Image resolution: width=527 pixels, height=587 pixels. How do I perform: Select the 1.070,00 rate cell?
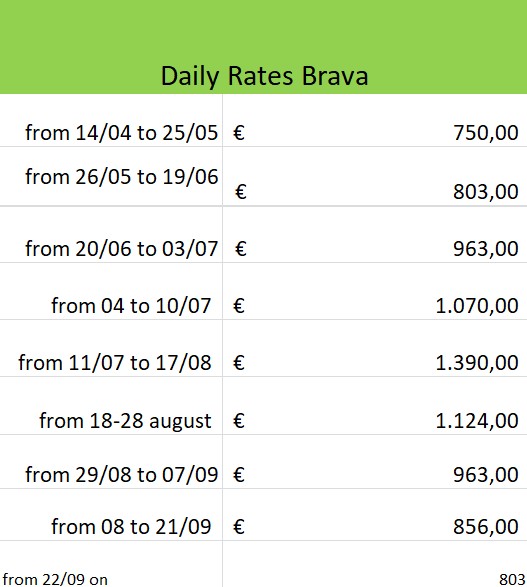click(x=375, y=291)
